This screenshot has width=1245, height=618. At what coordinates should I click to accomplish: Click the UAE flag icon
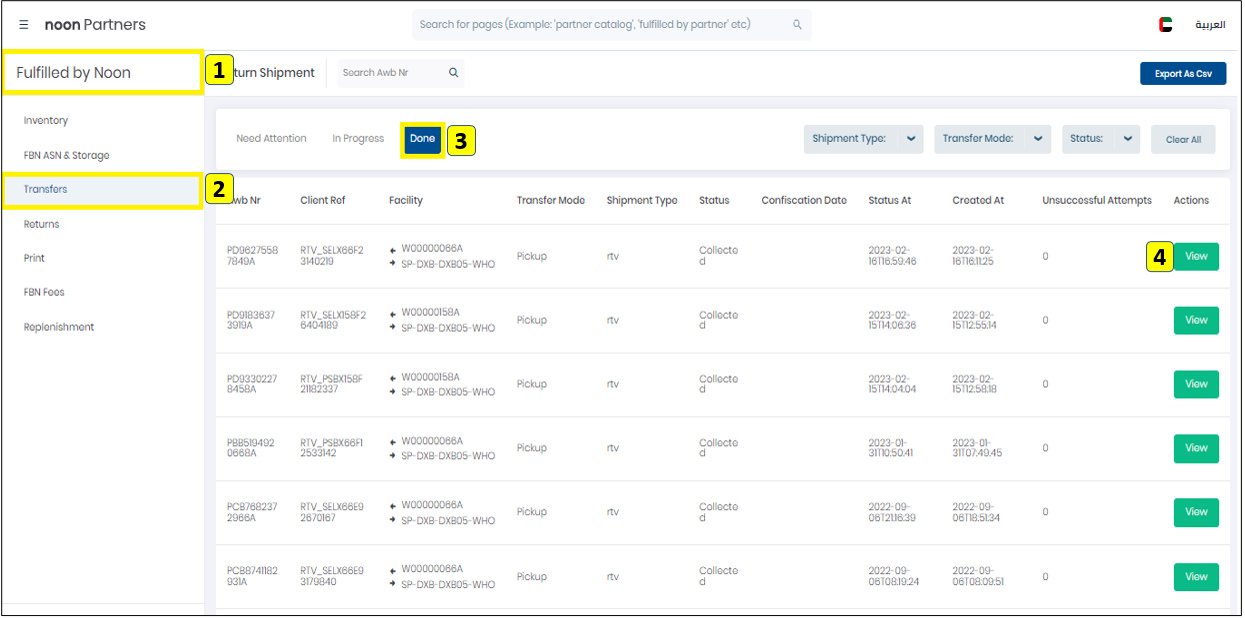point(1166,24)
